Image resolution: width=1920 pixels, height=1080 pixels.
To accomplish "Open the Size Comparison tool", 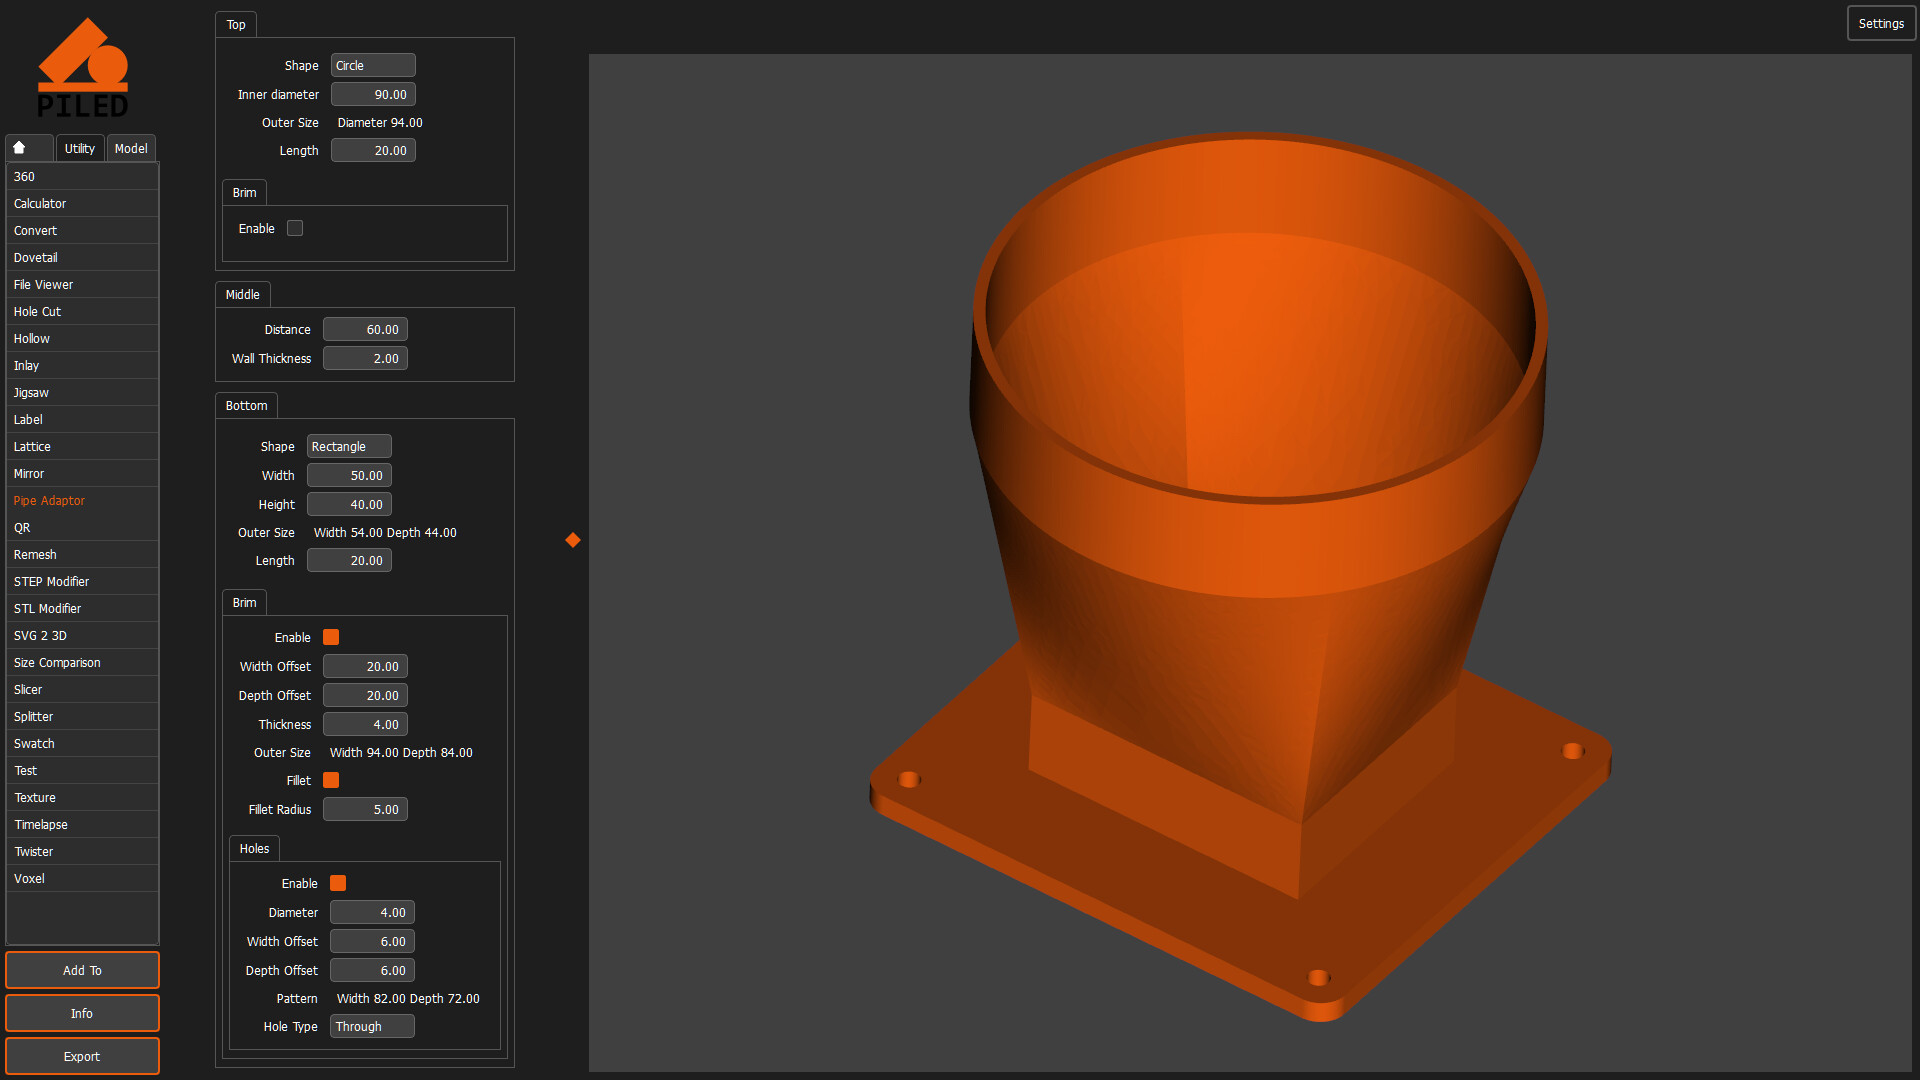I will [x=82, y=663].
